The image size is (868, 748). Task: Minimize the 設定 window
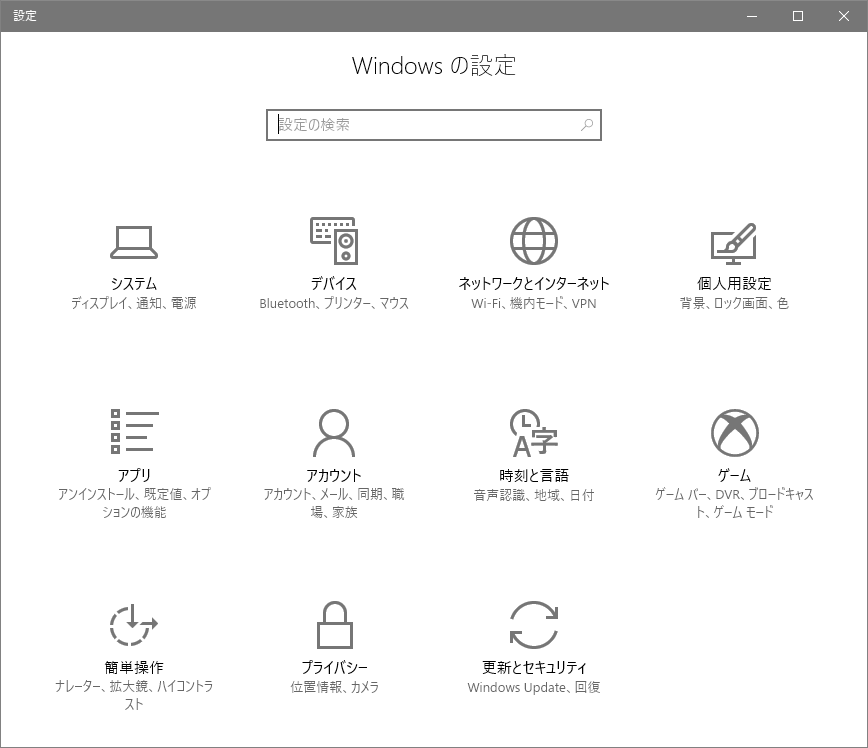coord(752,16)
